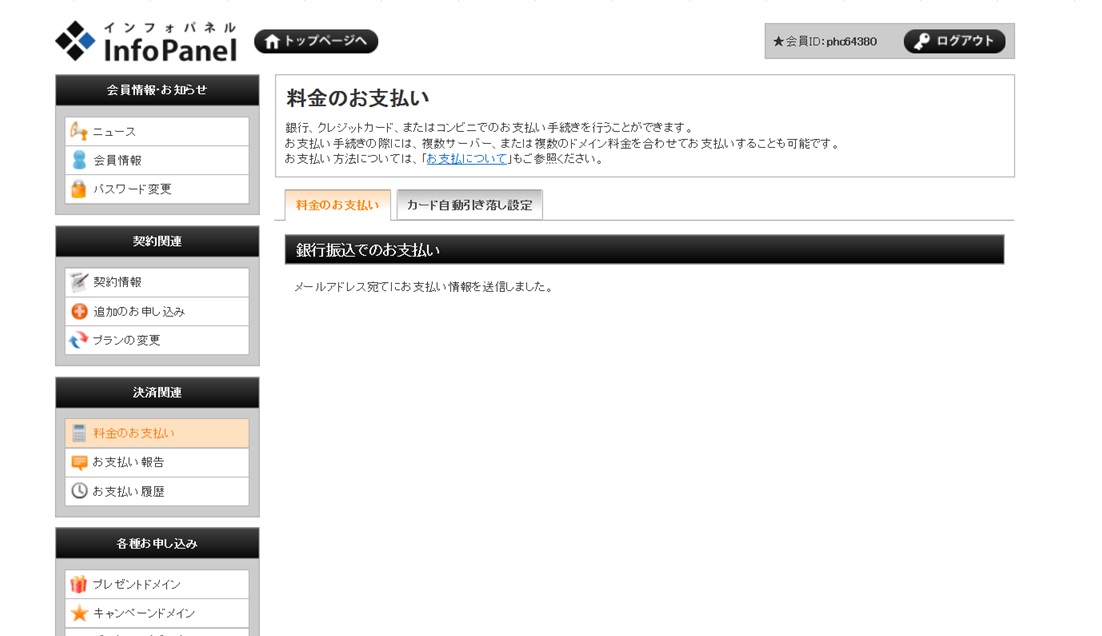Click the member info person icon
The height and width of the screenshot is (636, 1102).
tap(78, 160)
